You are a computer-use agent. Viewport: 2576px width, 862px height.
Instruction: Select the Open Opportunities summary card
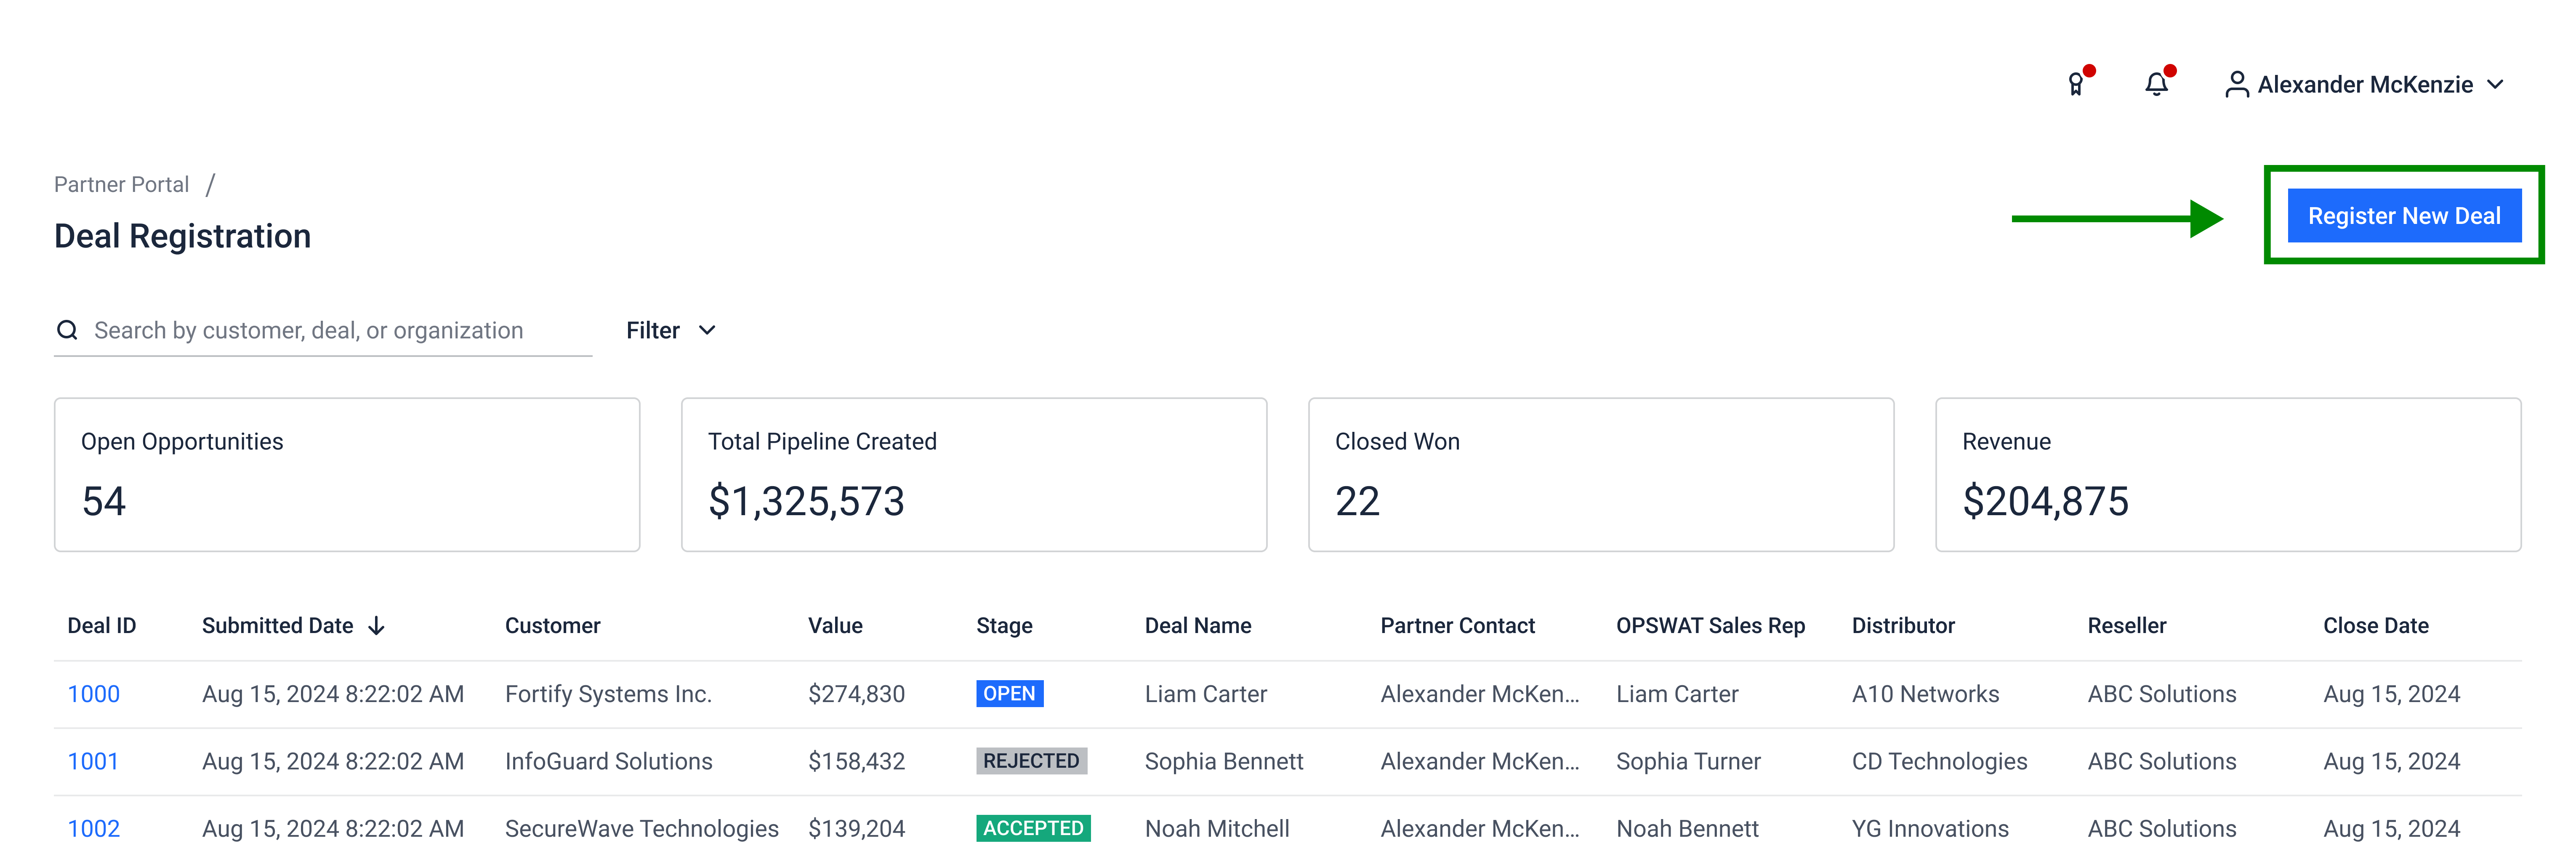(x=347, y=474)
